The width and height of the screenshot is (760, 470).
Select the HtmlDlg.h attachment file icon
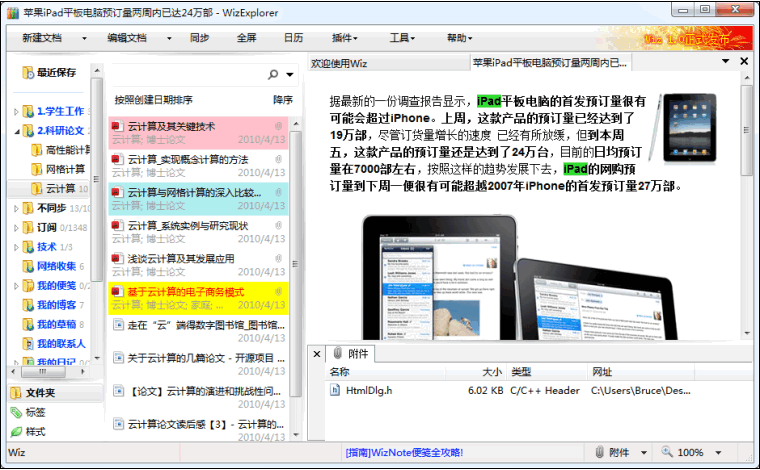coord(334,390)
